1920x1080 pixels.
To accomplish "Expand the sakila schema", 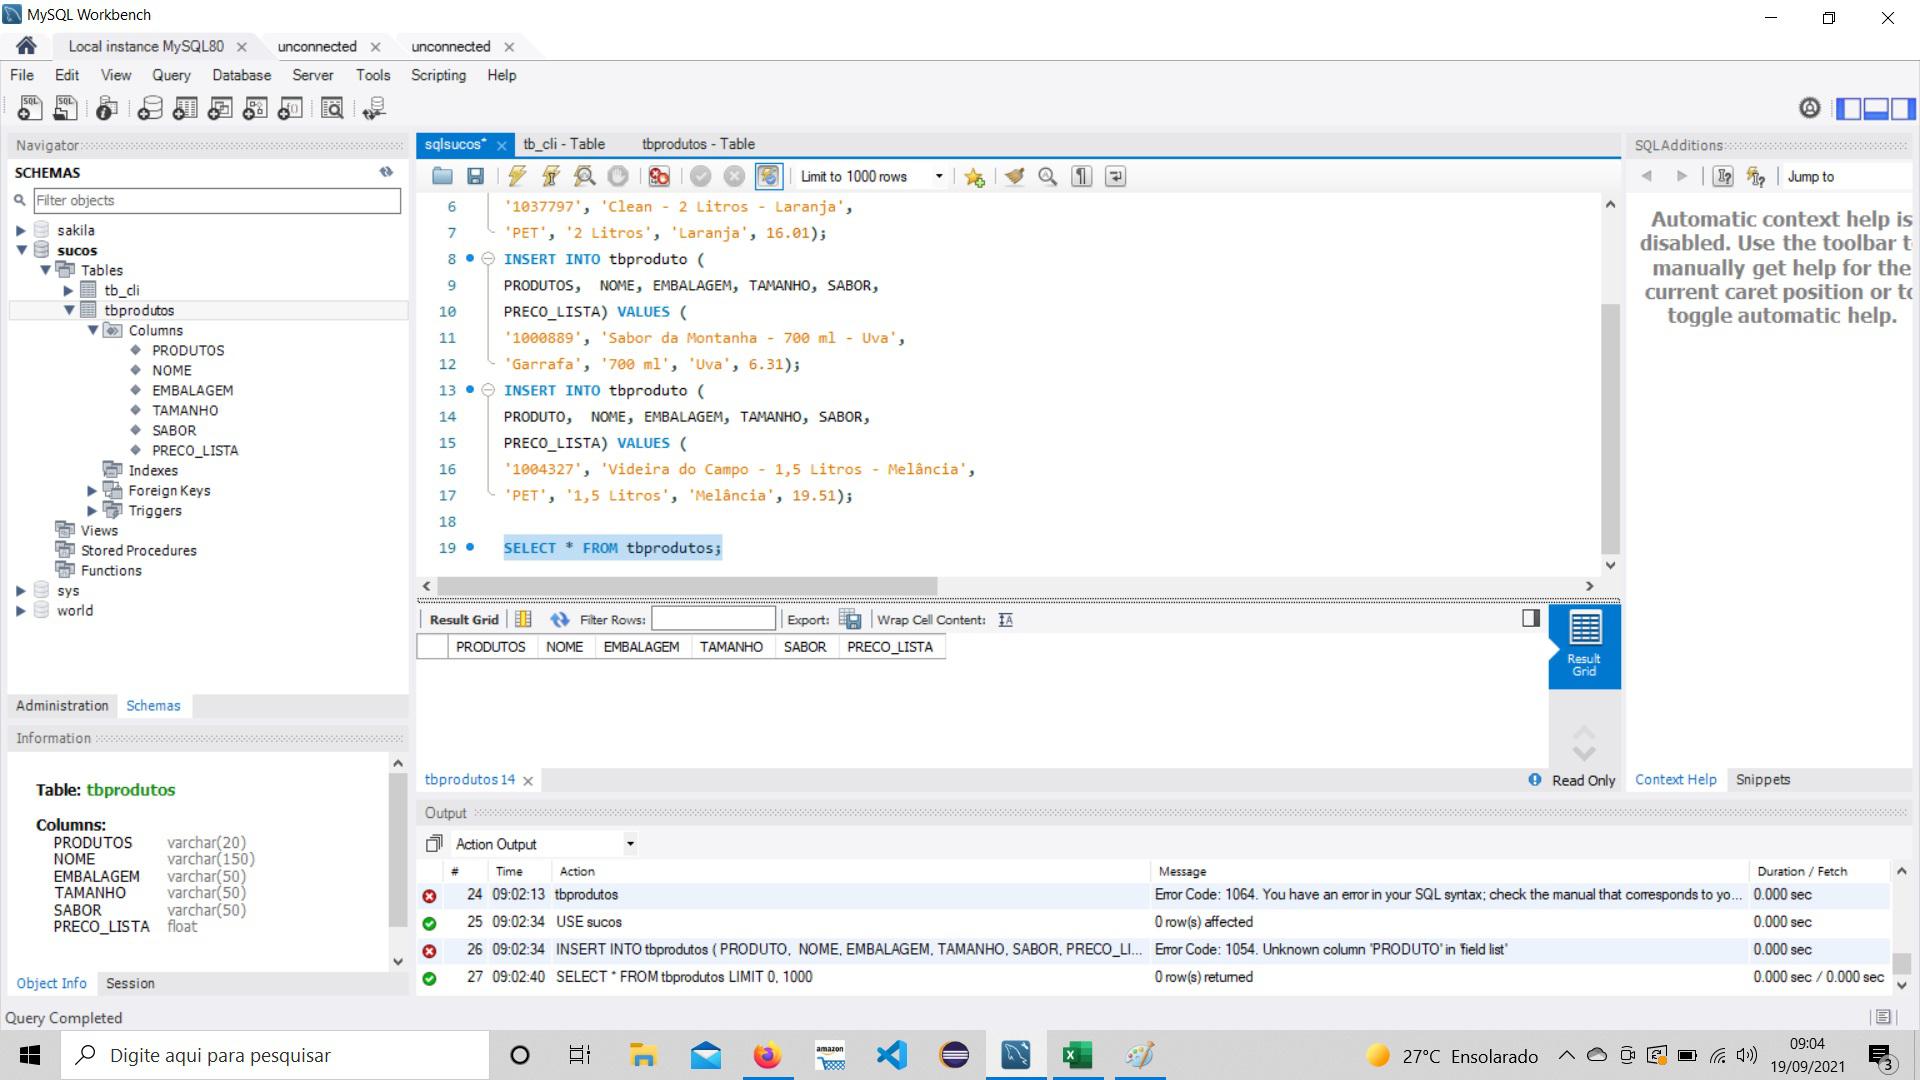I will 21,230.
